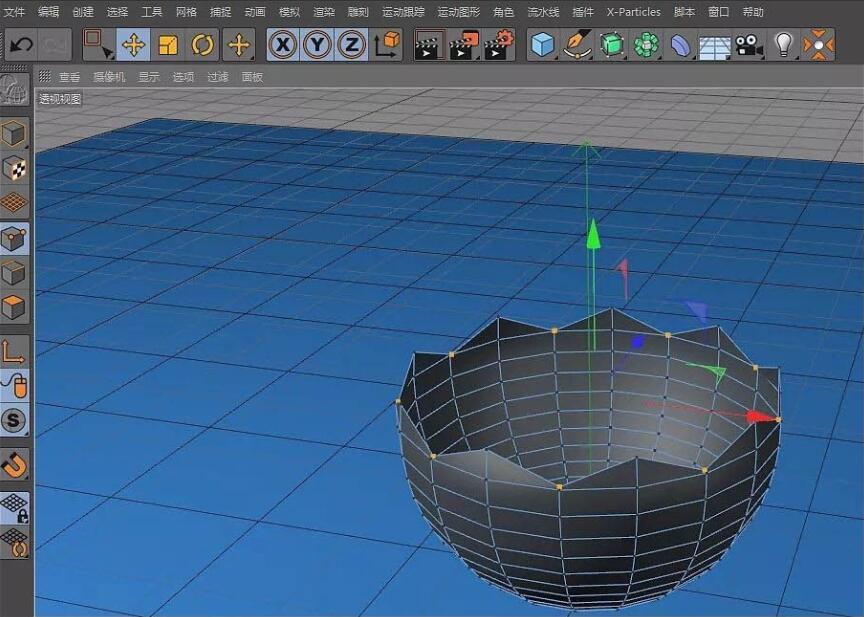
Task: Click the greyed-out Redo icon
Action: coord(55,45)
